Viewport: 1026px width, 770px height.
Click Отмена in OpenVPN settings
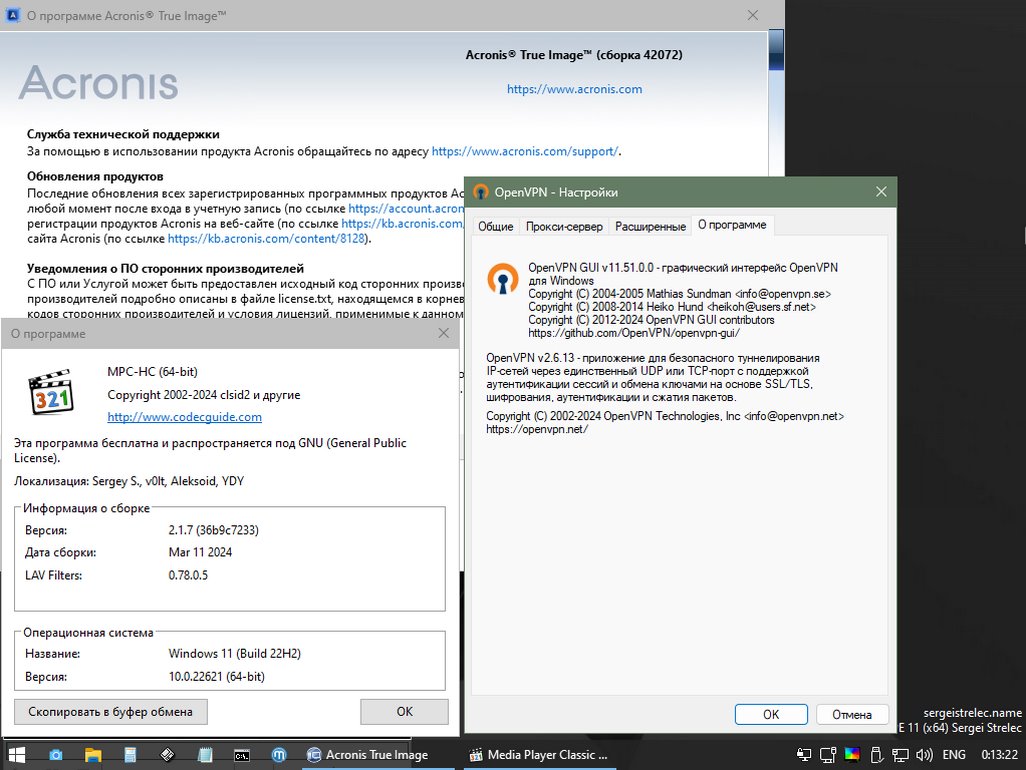pyautogui.click(x=852, y=714)
